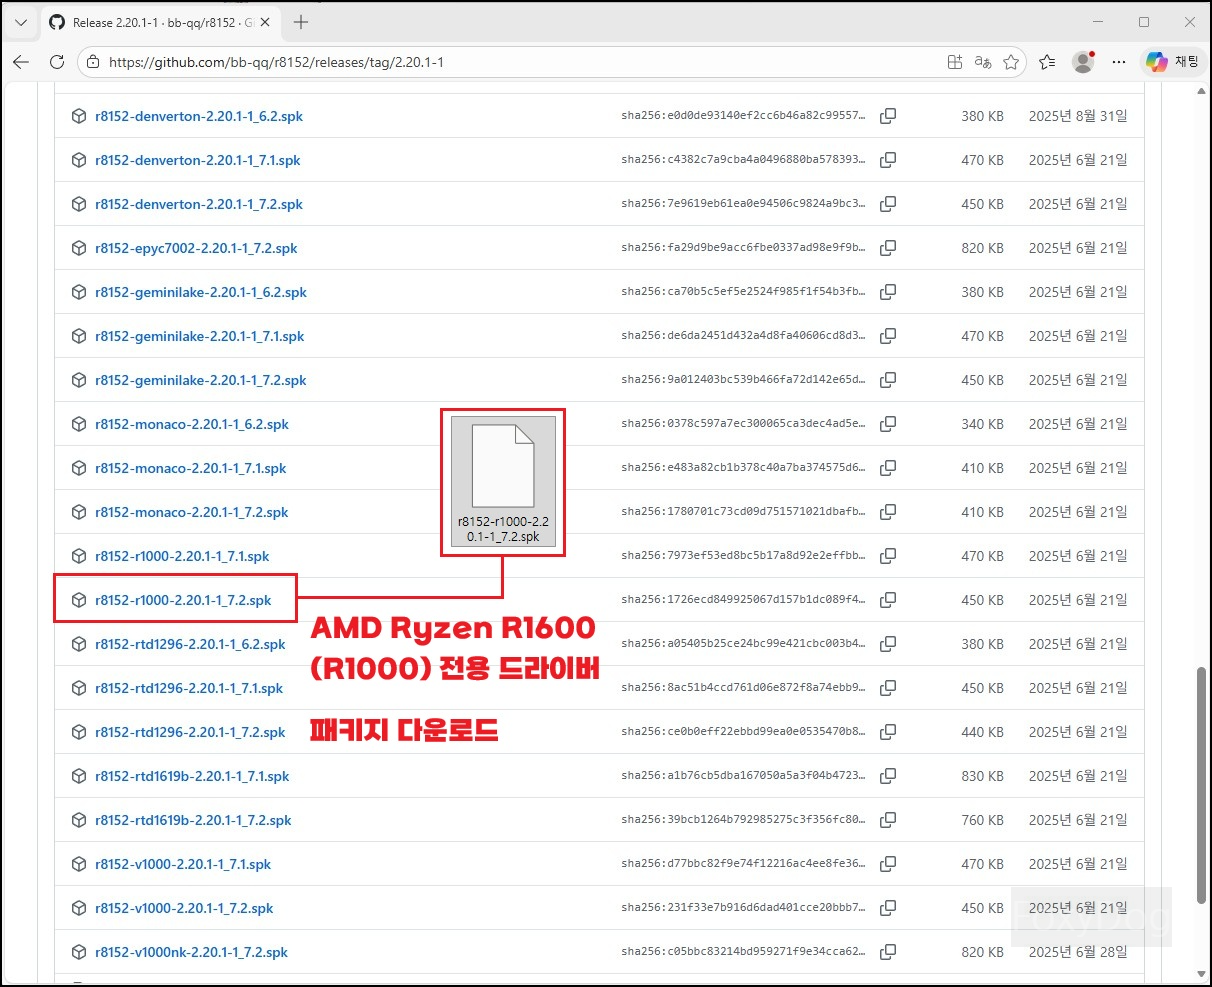Download r8152-geminilake-2.20.1-1_6.2.spk

pos(201,292)
